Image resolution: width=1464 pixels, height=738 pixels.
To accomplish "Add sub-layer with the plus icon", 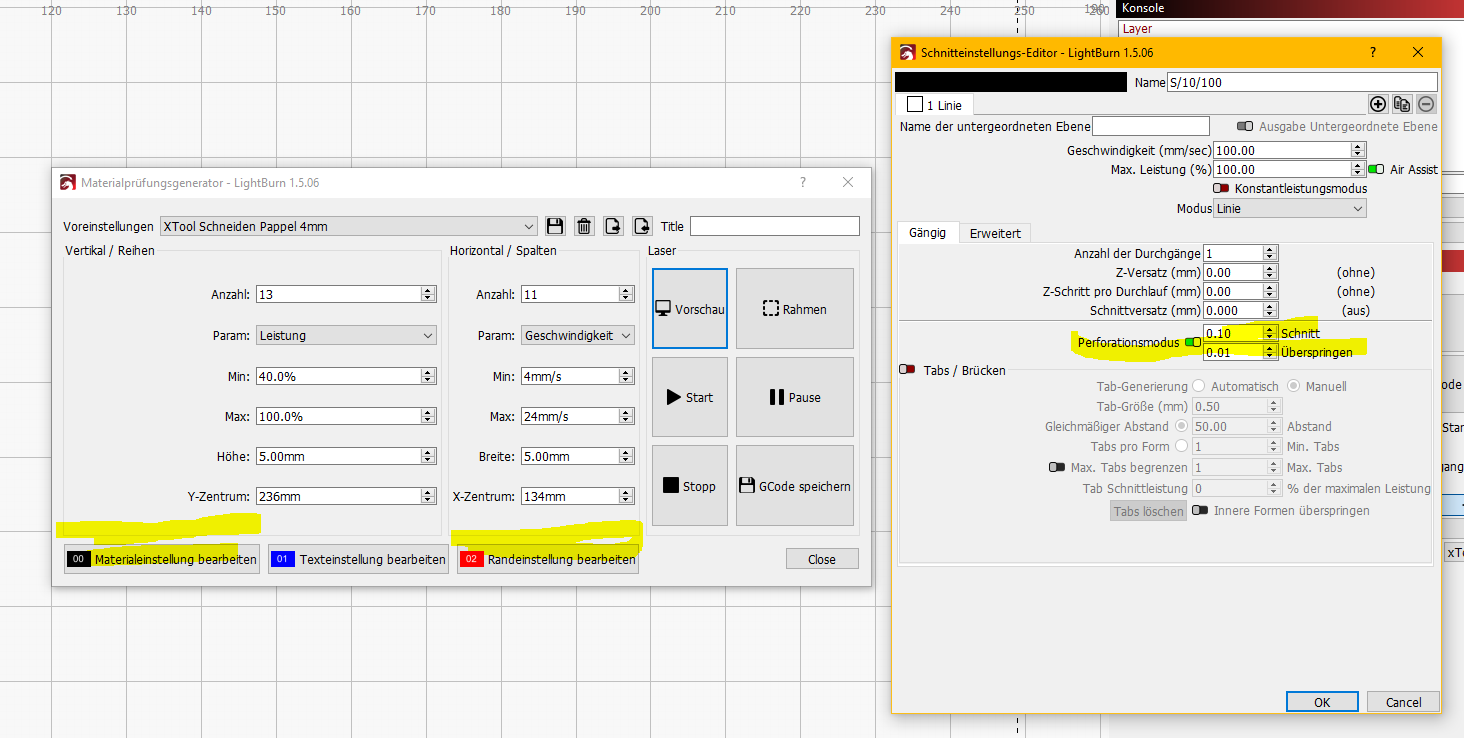I will pyautogui.click(x=1378, y=104).
